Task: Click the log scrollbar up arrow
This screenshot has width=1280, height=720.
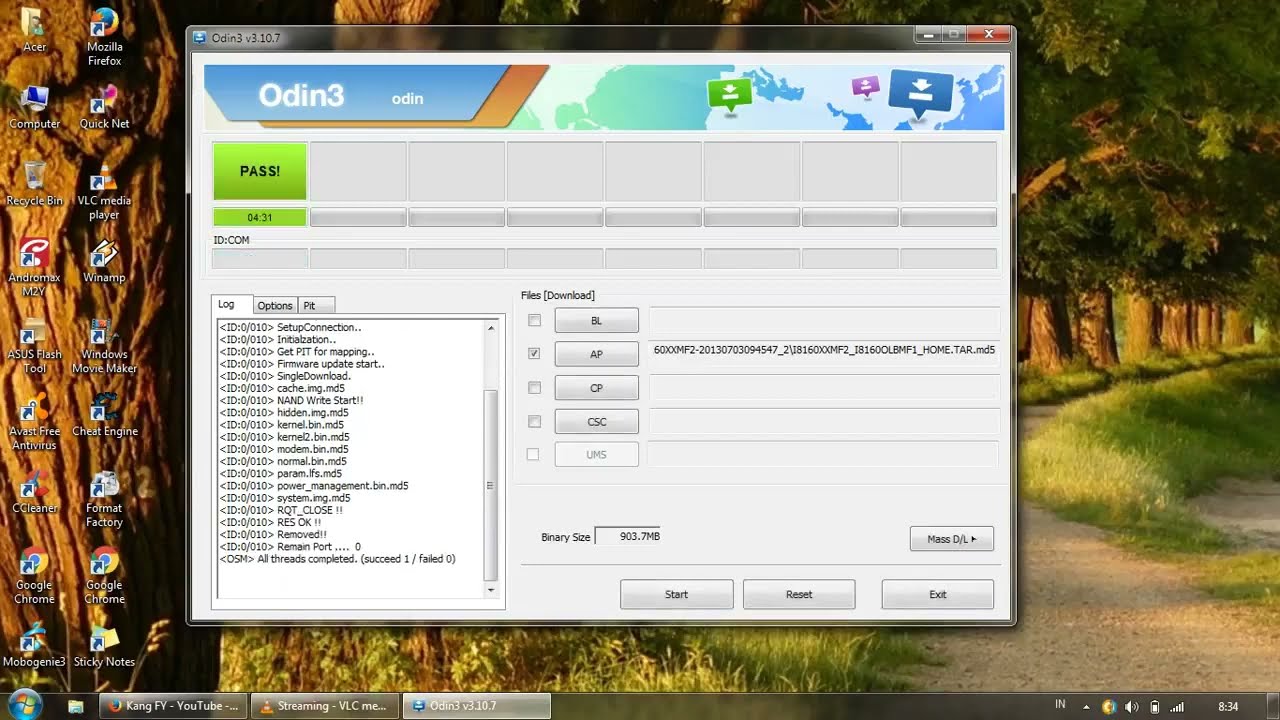Action: coord(490,328)
